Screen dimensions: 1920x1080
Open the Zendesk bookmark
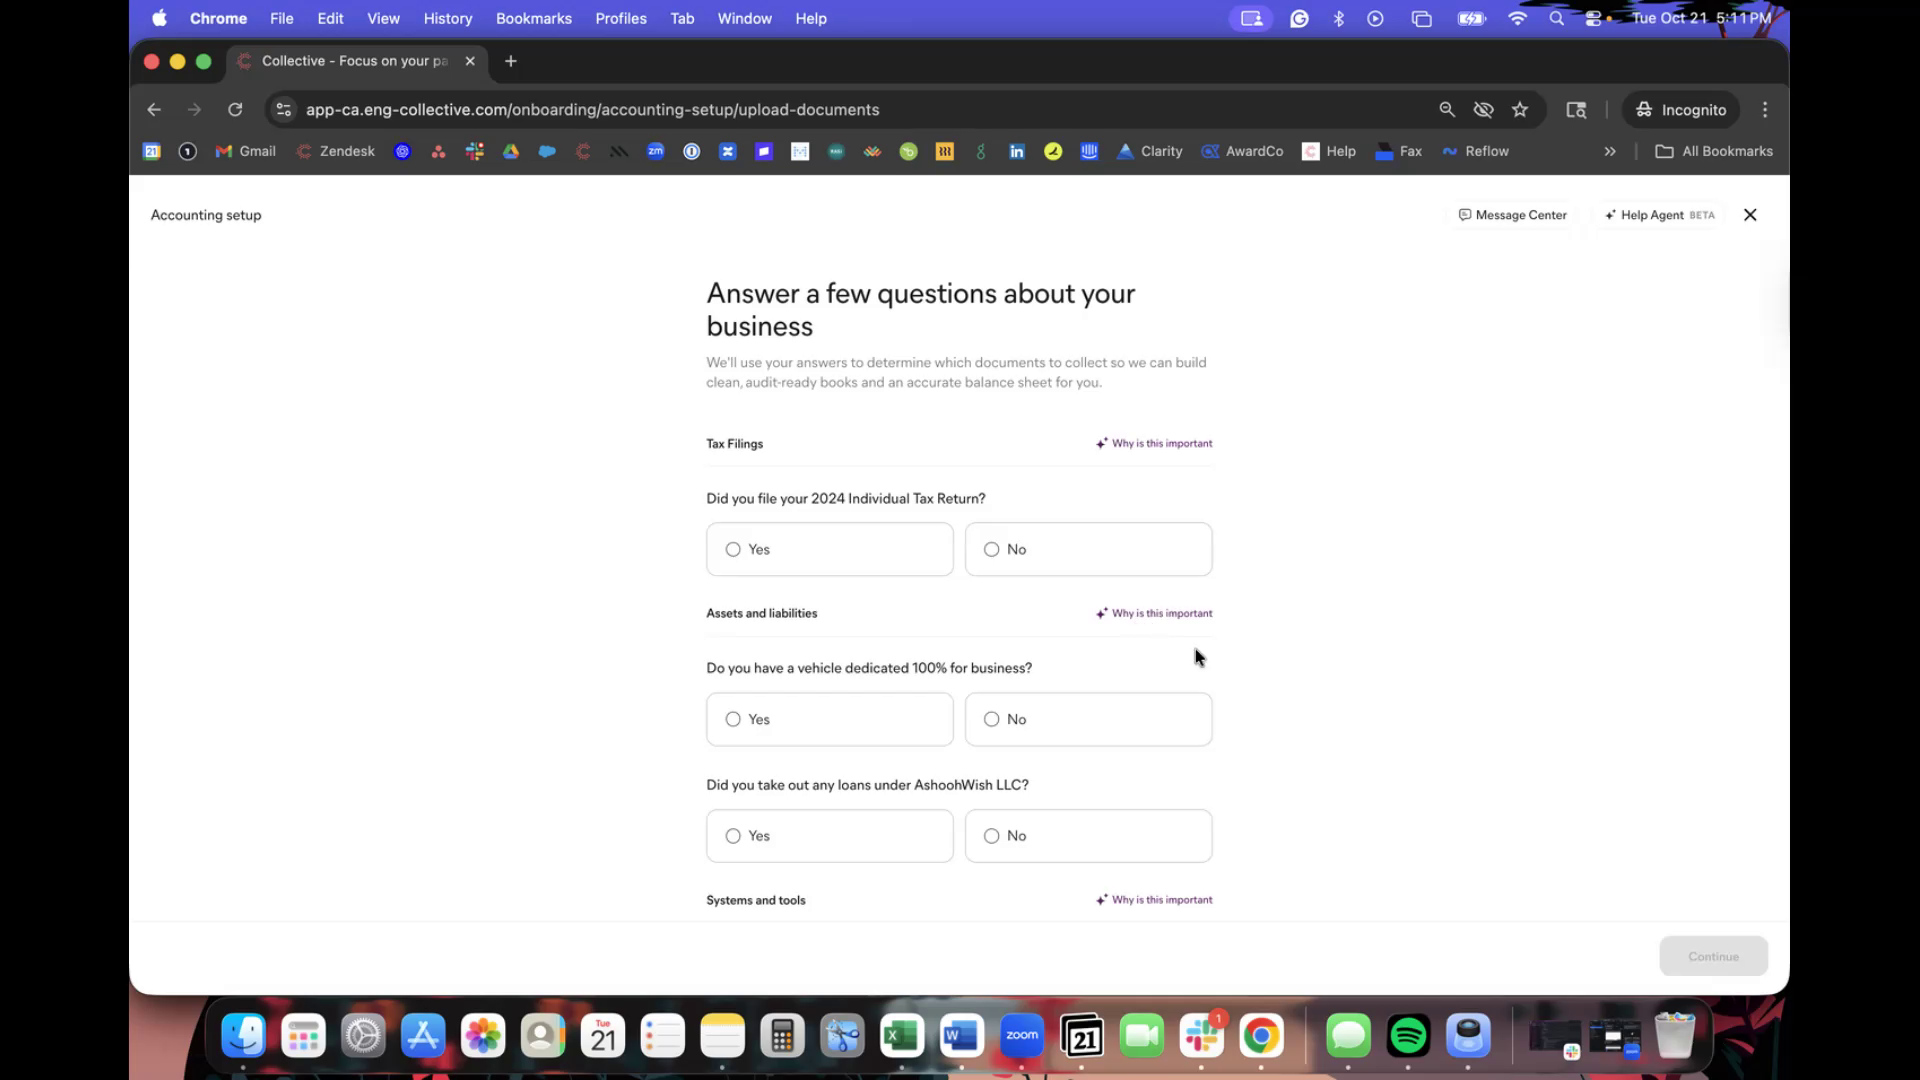(x=336, y=151)
